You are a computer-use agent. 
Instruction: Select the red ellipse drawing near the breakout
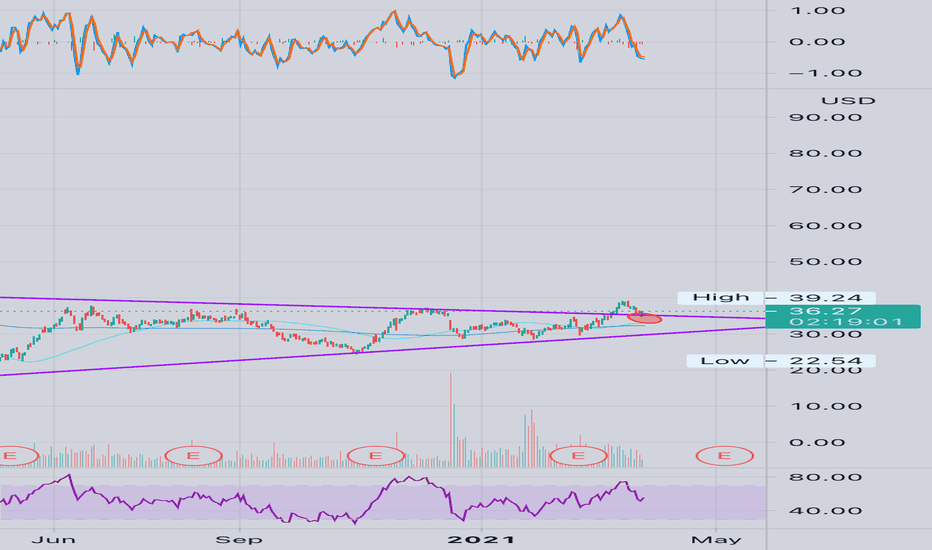pyautogui.click(x=644, y=319)
